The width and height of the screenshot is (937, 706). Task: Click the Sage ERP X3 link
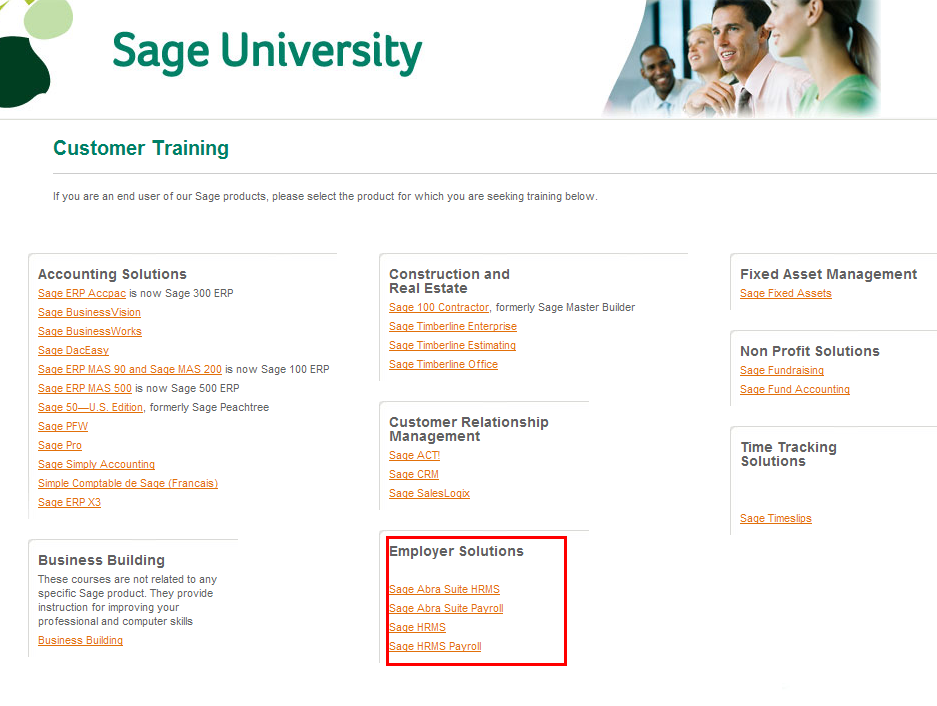69,502
